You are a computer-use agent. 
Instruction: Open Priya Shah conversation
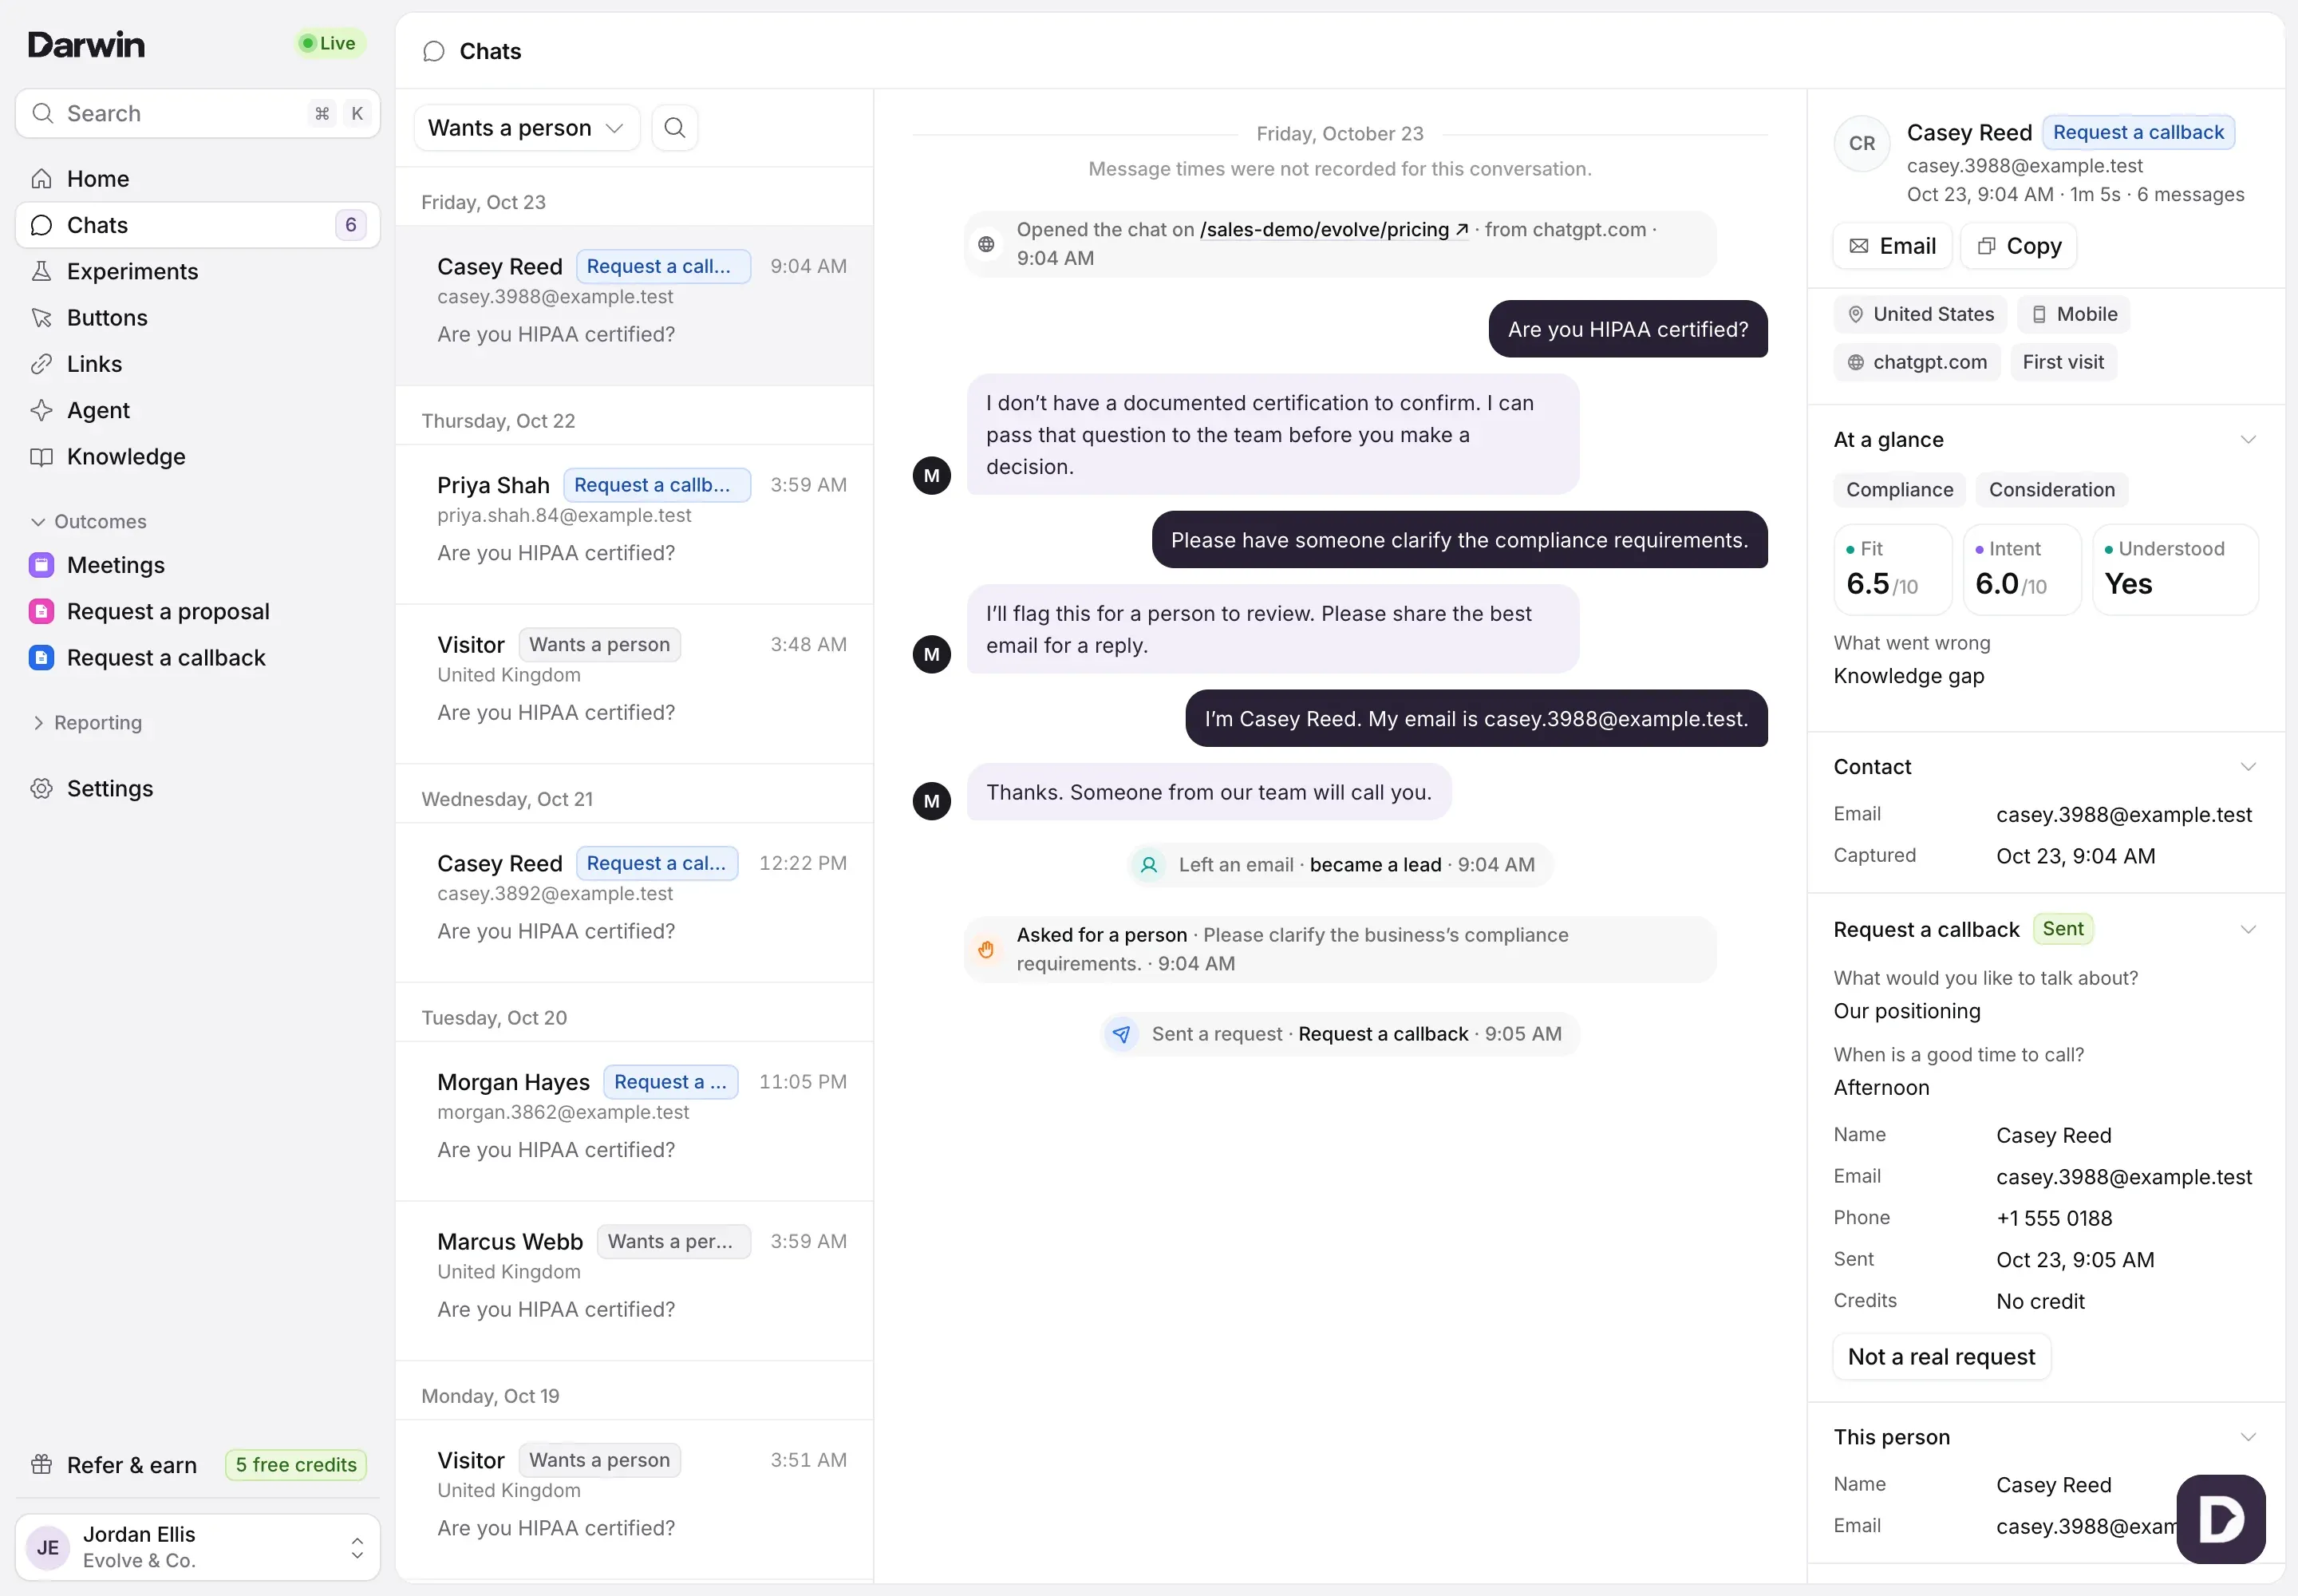634,524
